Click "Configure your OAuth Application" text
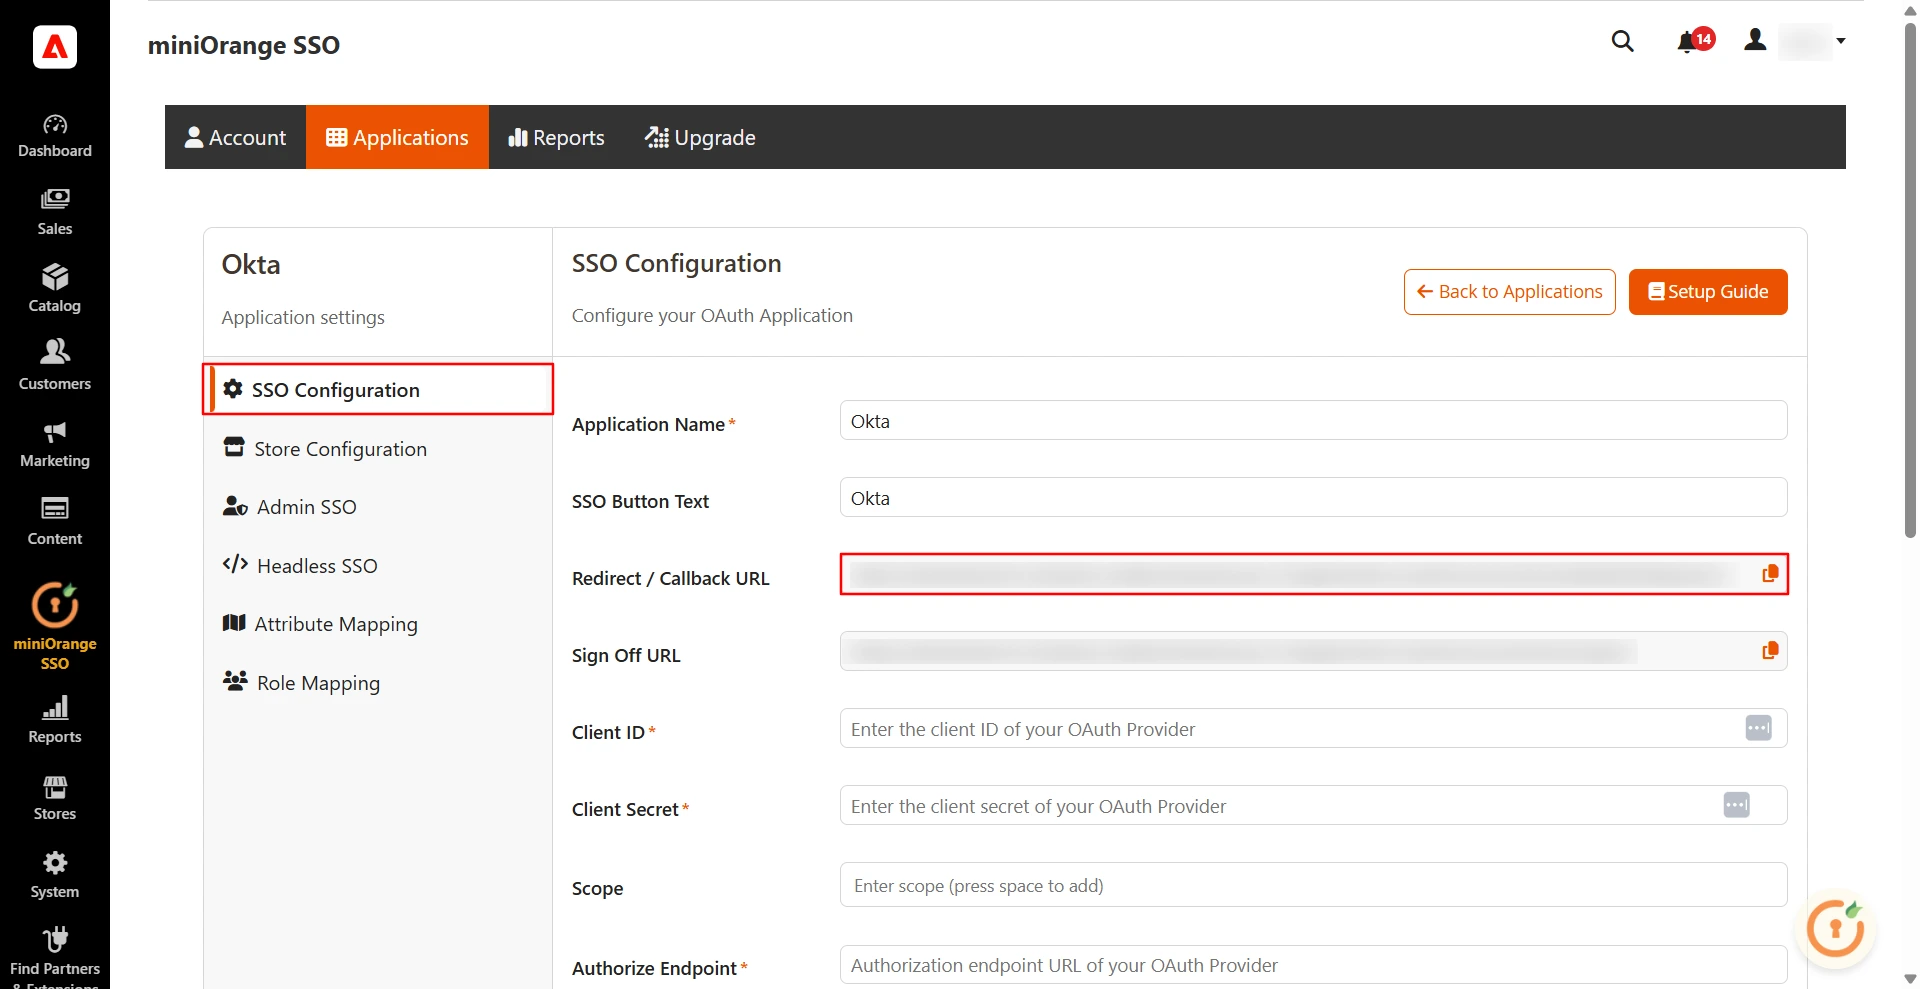Image resolution: width=1920 pixels, height=989 pixels. coord(712,315)
